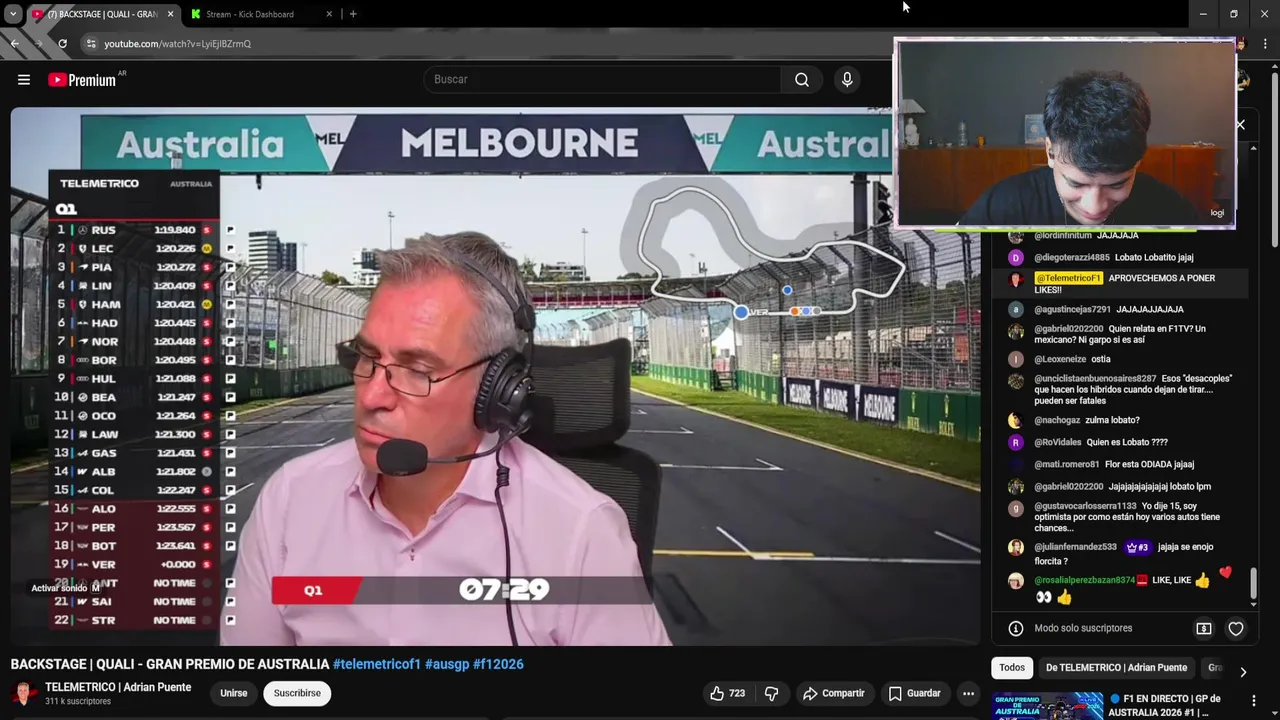Click the search magnifier button
1280x720 pixels.
pyautogui.click(x=802, y=80)
